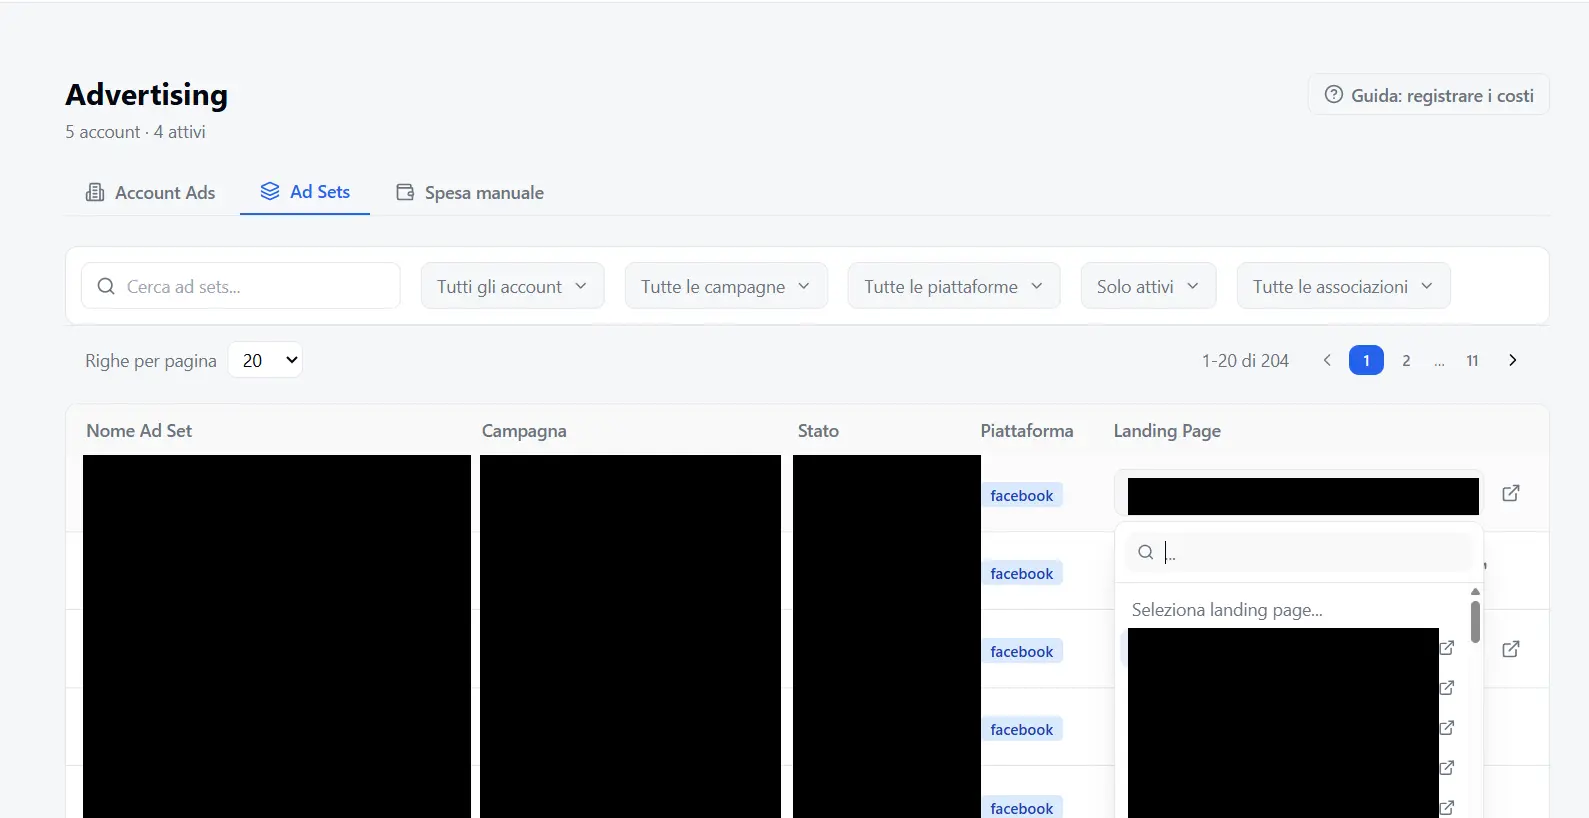This screenshot has width=1589, height=818.
Task: Click the landing page list scrollbar thumb
Action: click(1475, 622)
